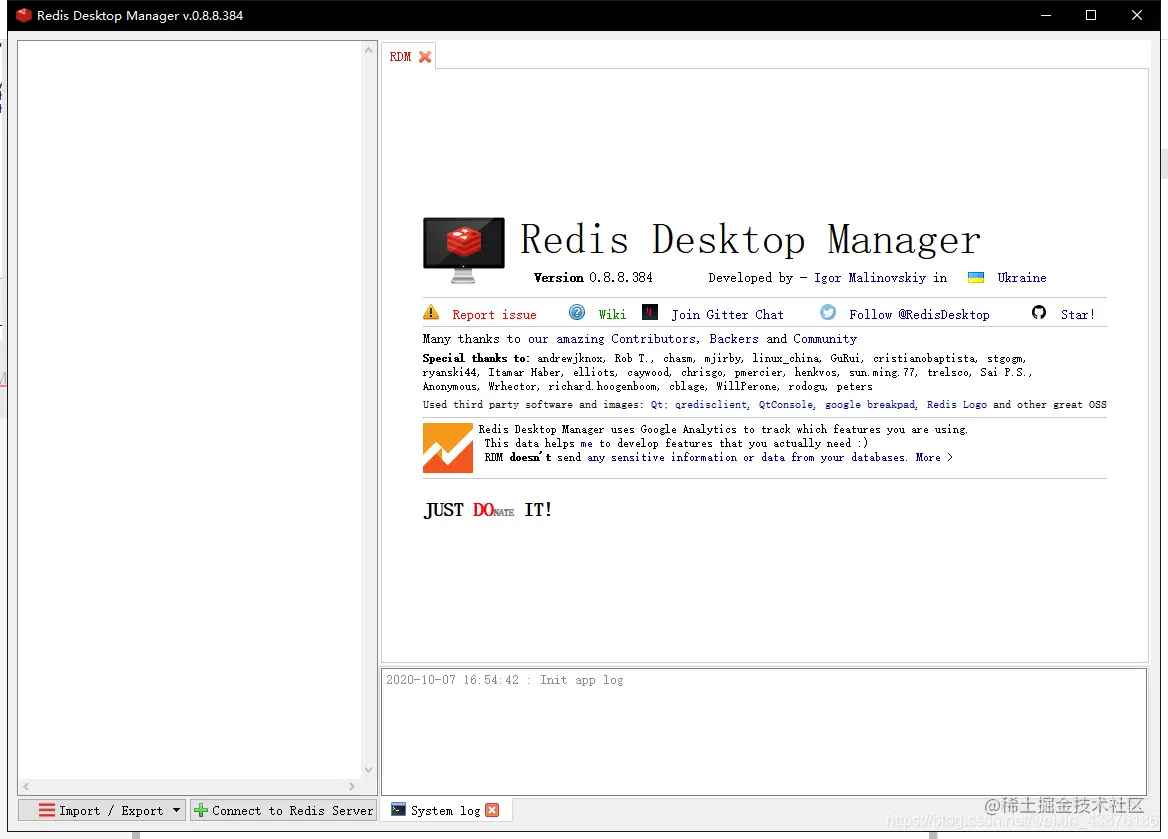Open the Ukraine link

1021,278
